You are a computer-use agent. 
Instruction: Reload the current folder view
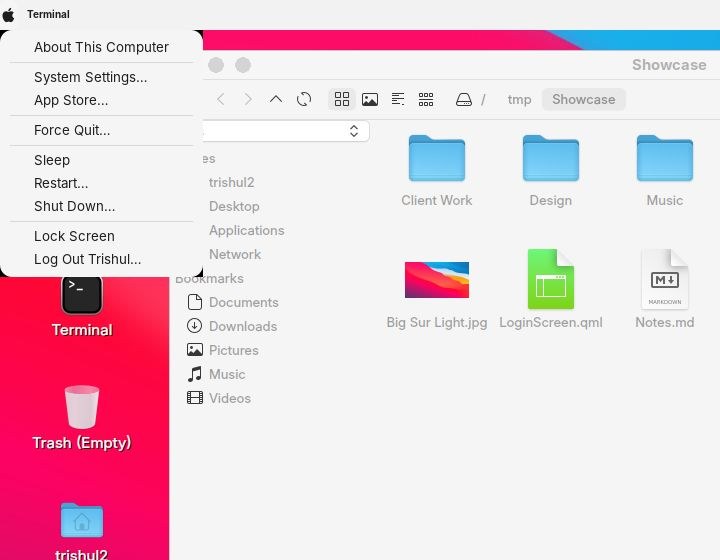tap(304, 99)
